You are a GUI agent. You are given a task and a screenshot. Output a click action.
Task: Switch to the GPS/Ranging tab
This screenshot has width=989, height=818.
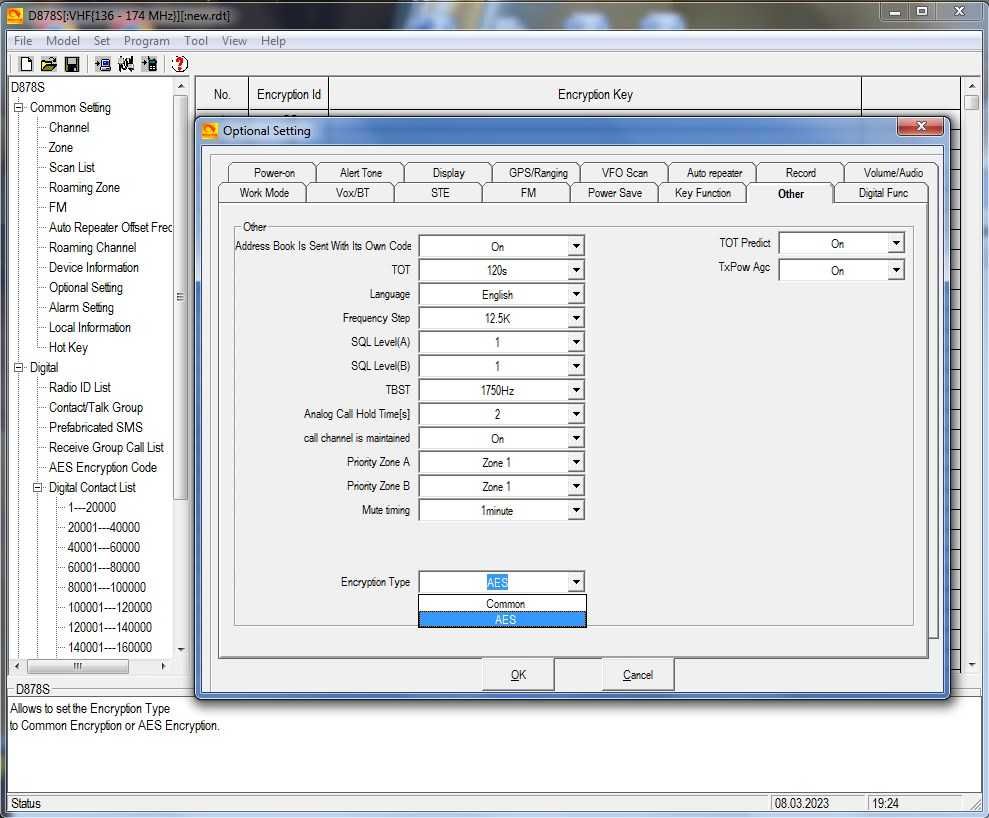537,172
